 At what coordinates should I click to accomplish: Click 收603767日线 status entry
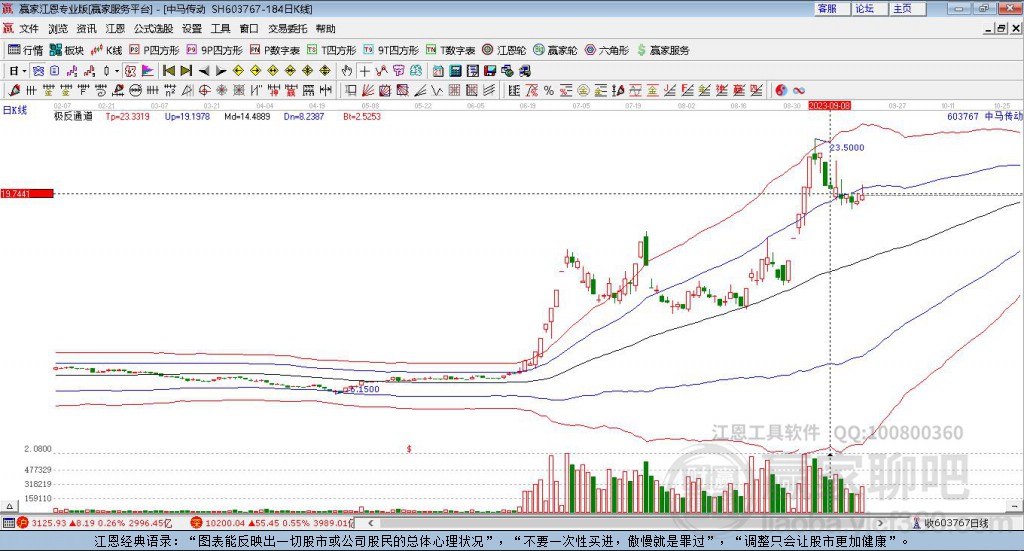point(951,523)
